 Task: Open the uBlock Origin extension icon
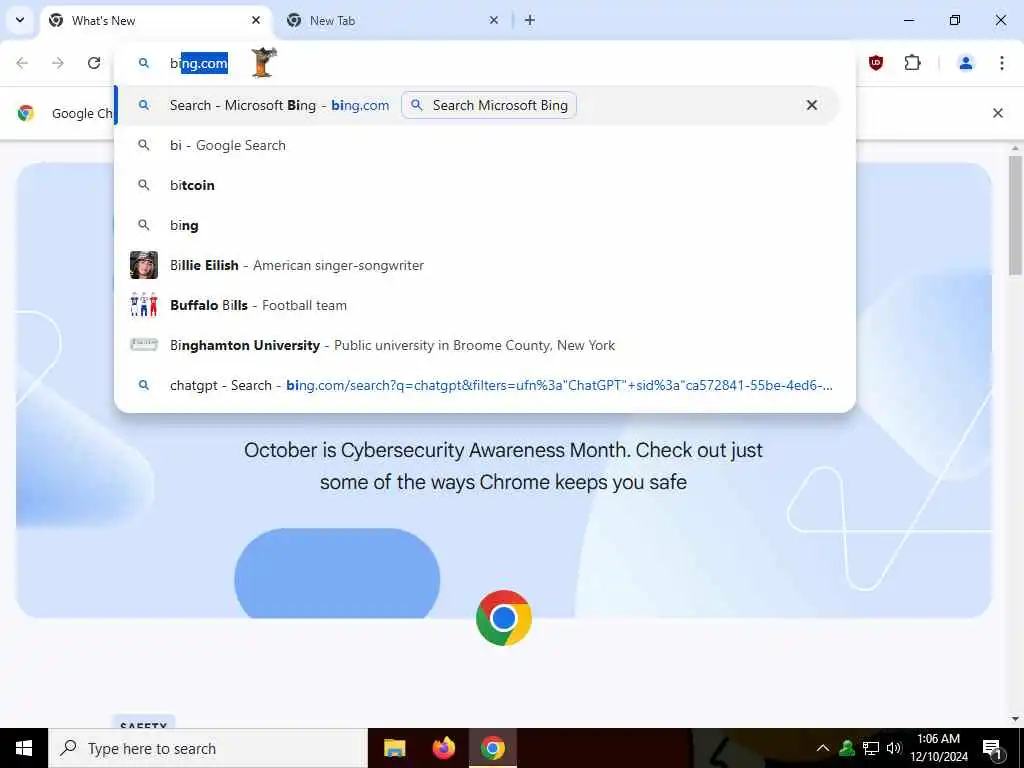[x=876, y=63]
